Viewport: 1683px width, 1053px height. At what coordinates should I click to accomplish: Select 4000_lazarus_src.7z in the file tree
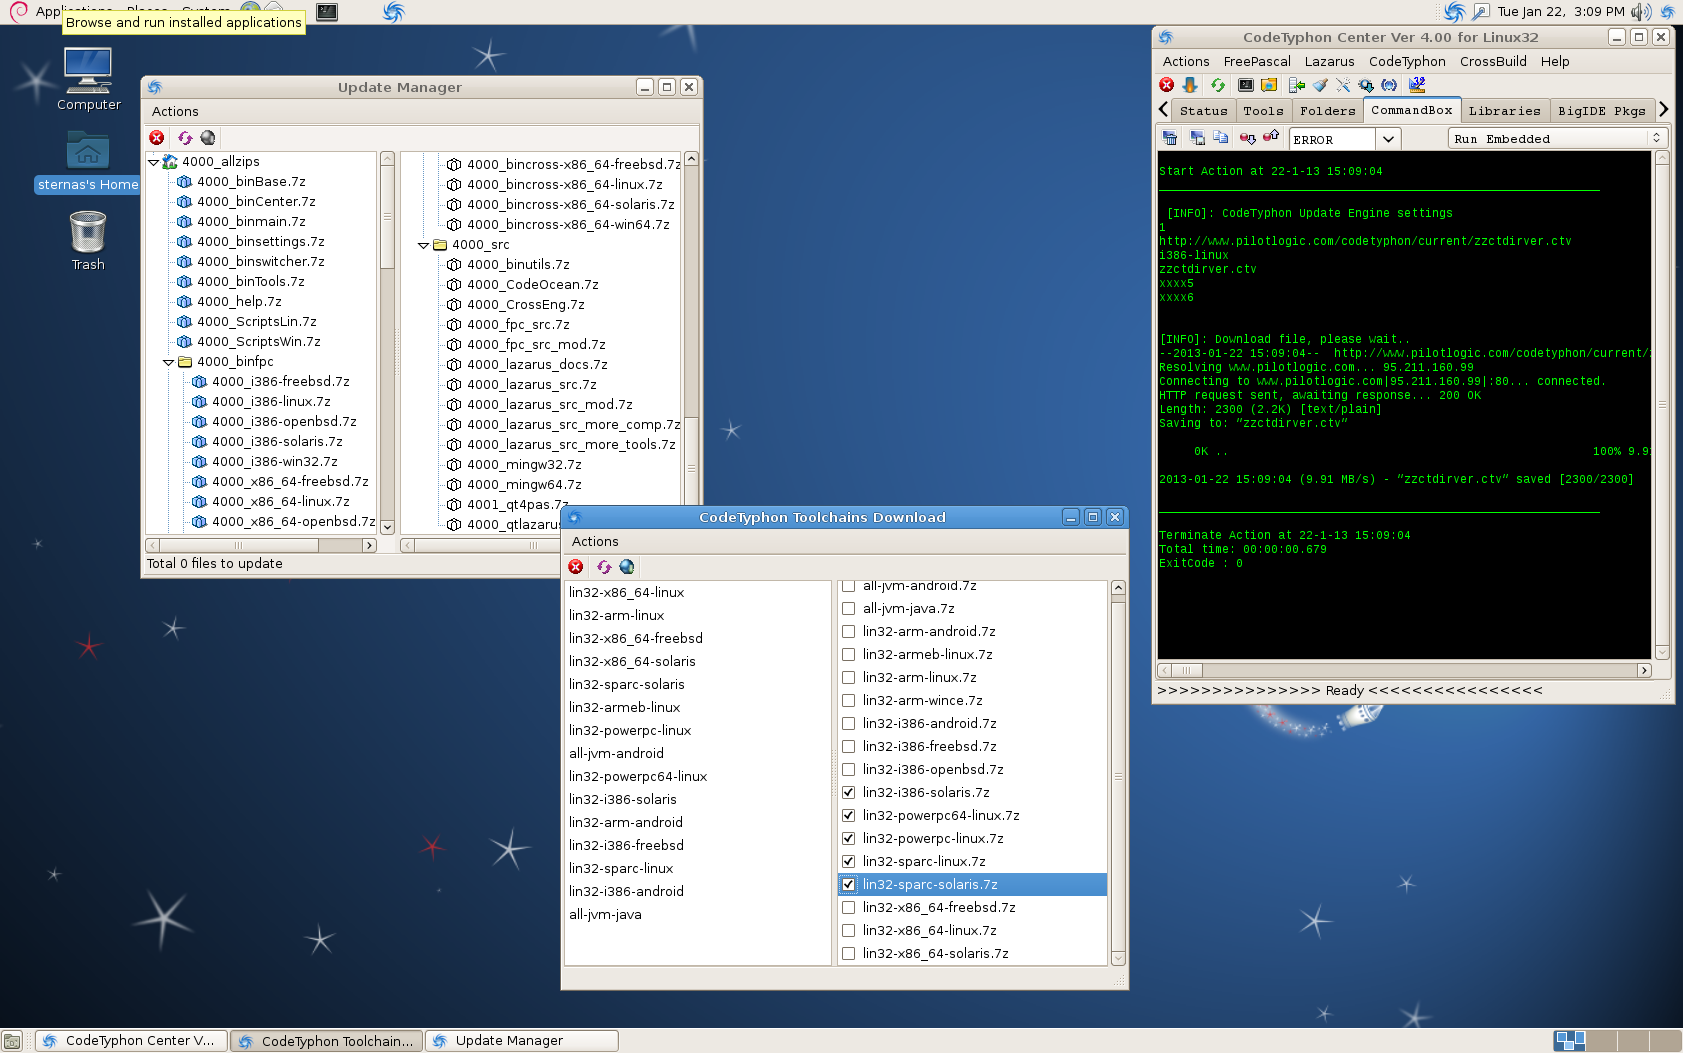531,385
